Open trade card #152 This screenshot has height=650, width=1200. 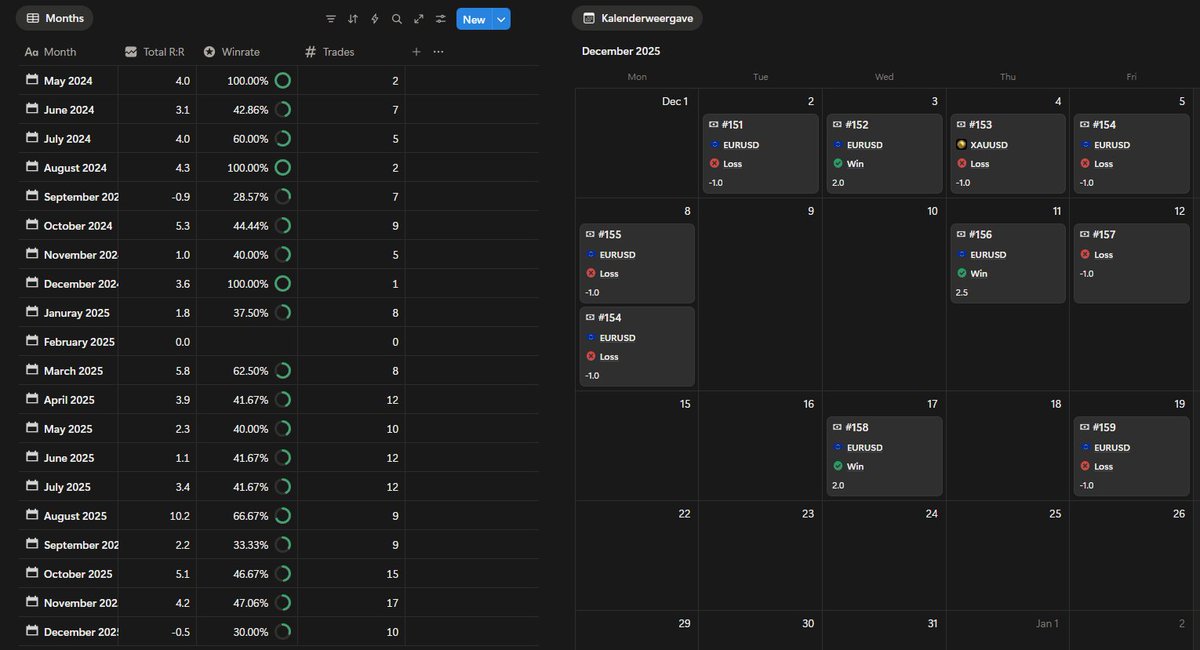tap(883, 152)
